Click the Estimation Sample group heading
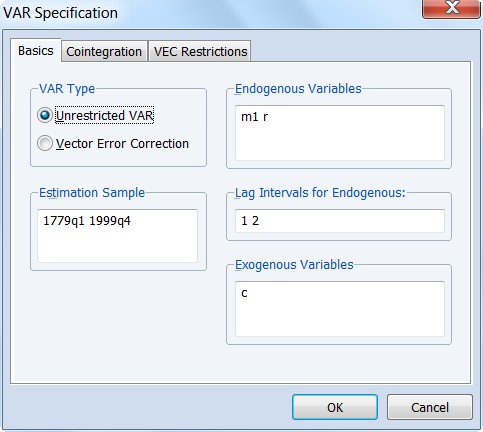Screen dimensions: 483x432 coord(92,193)
